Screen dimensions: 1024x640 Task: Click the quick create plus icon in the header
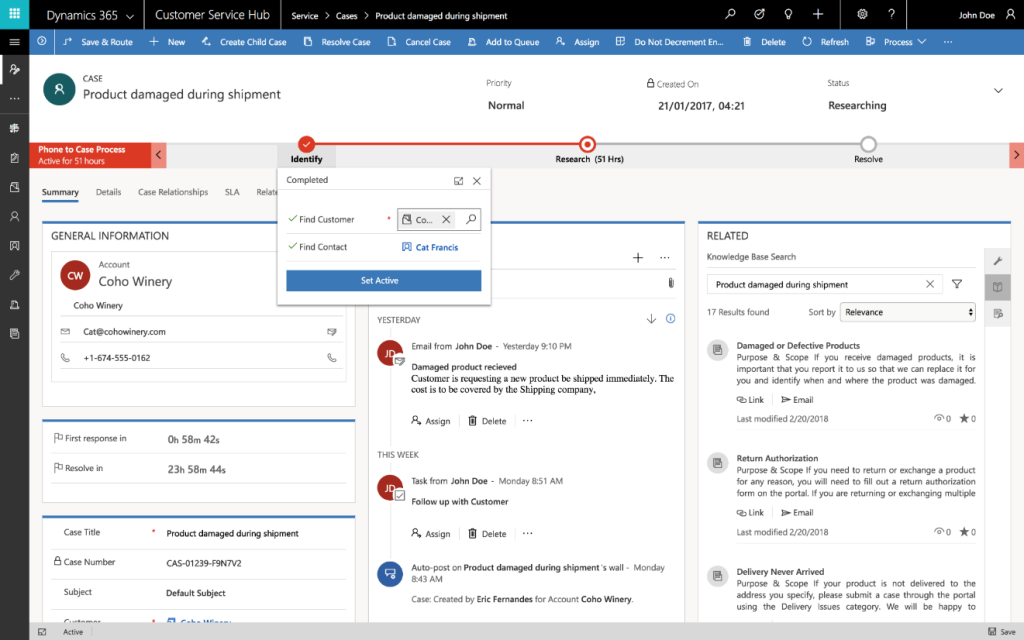(x=818, y=14)
